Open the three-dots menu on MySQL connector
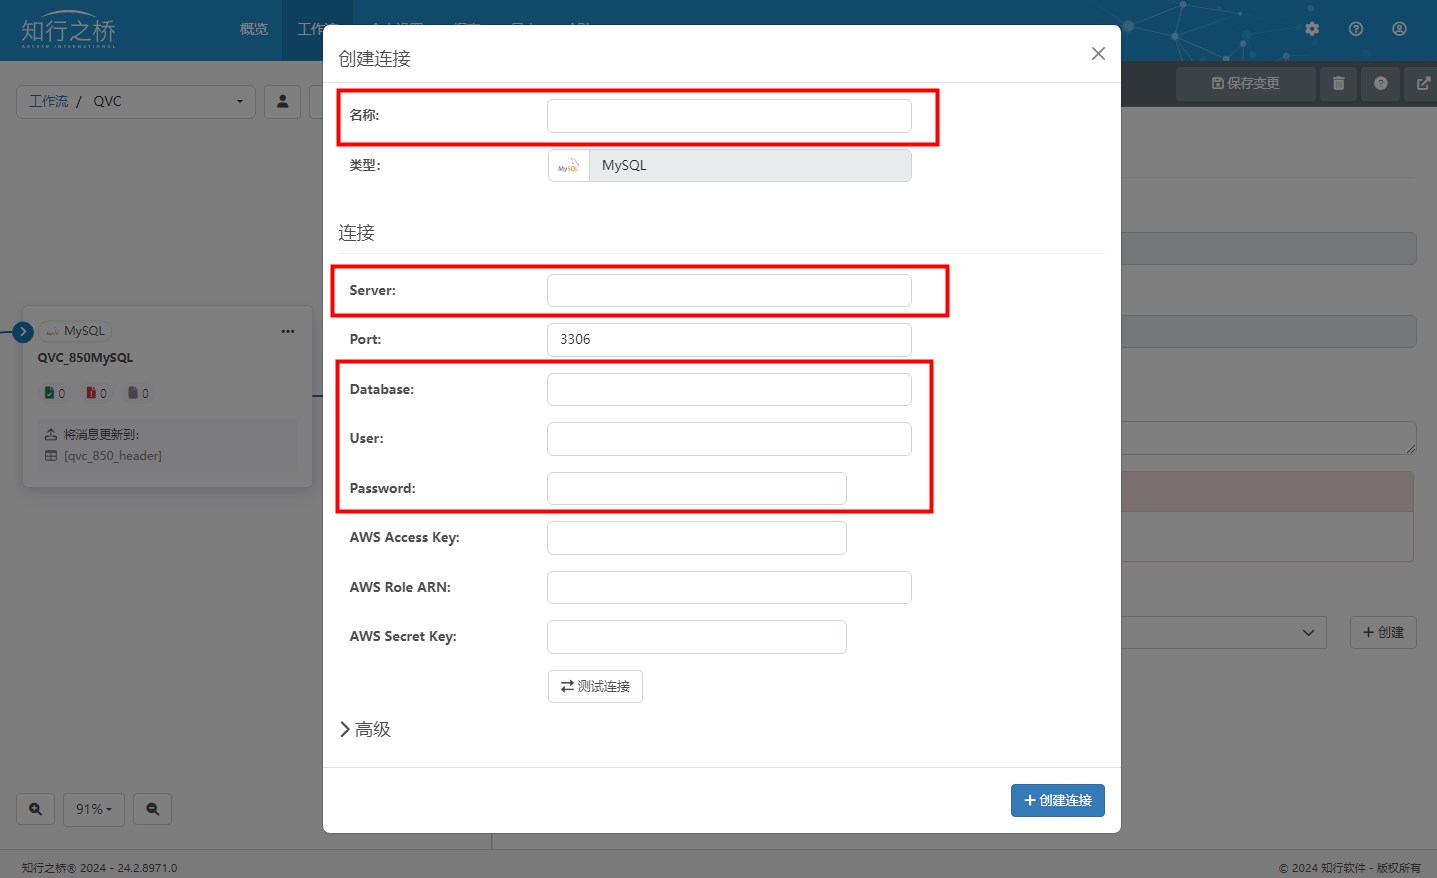This screenshot has height=878, width=1437. (x=288, y=331)
